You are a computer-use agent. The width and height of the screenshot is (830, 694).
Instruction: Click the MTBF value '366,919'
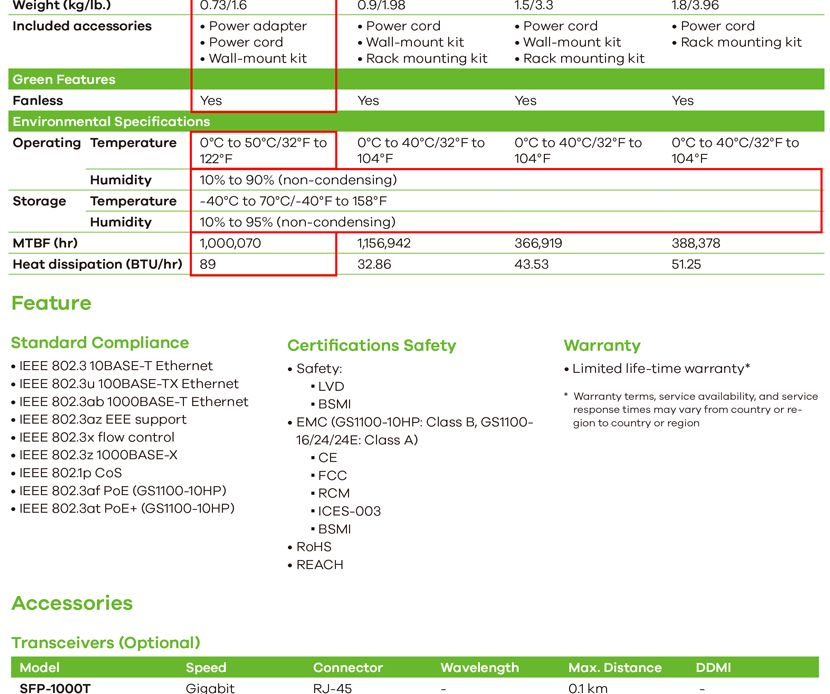tap(538, 244)
